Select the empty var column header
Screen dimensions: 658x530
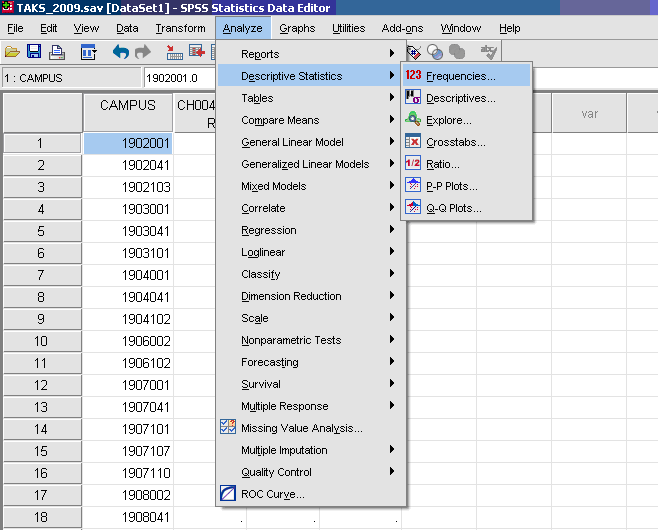pos(589,113)
